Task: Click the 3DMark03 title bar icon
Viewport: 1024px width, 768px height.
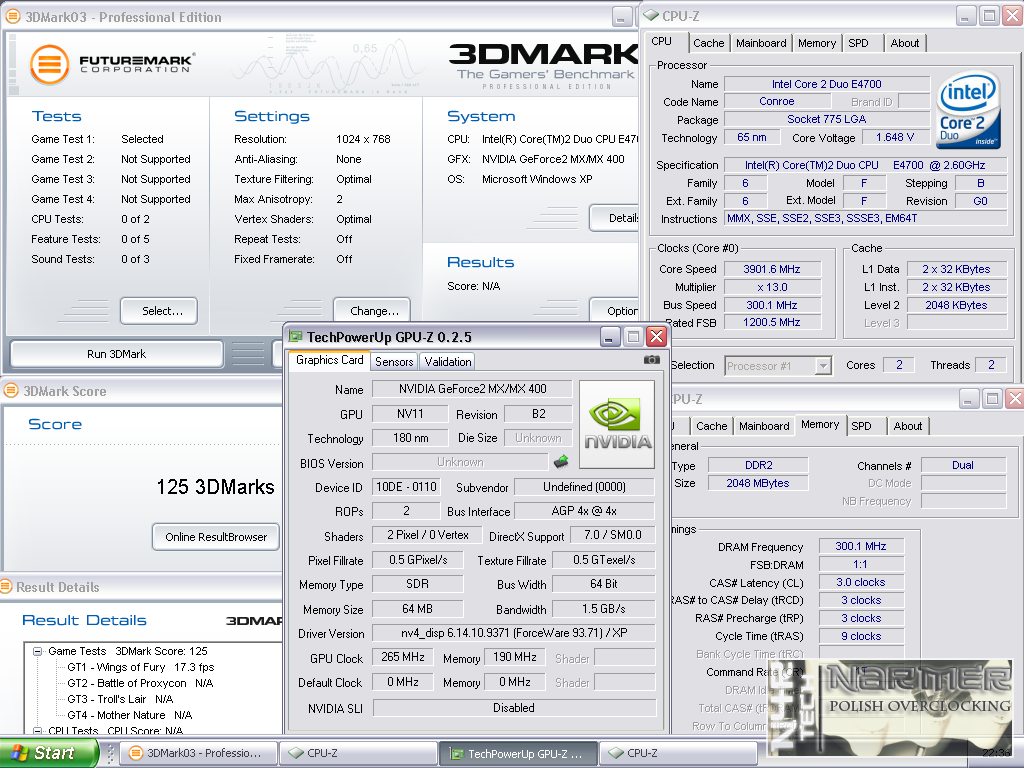Action: click(12, 16)
